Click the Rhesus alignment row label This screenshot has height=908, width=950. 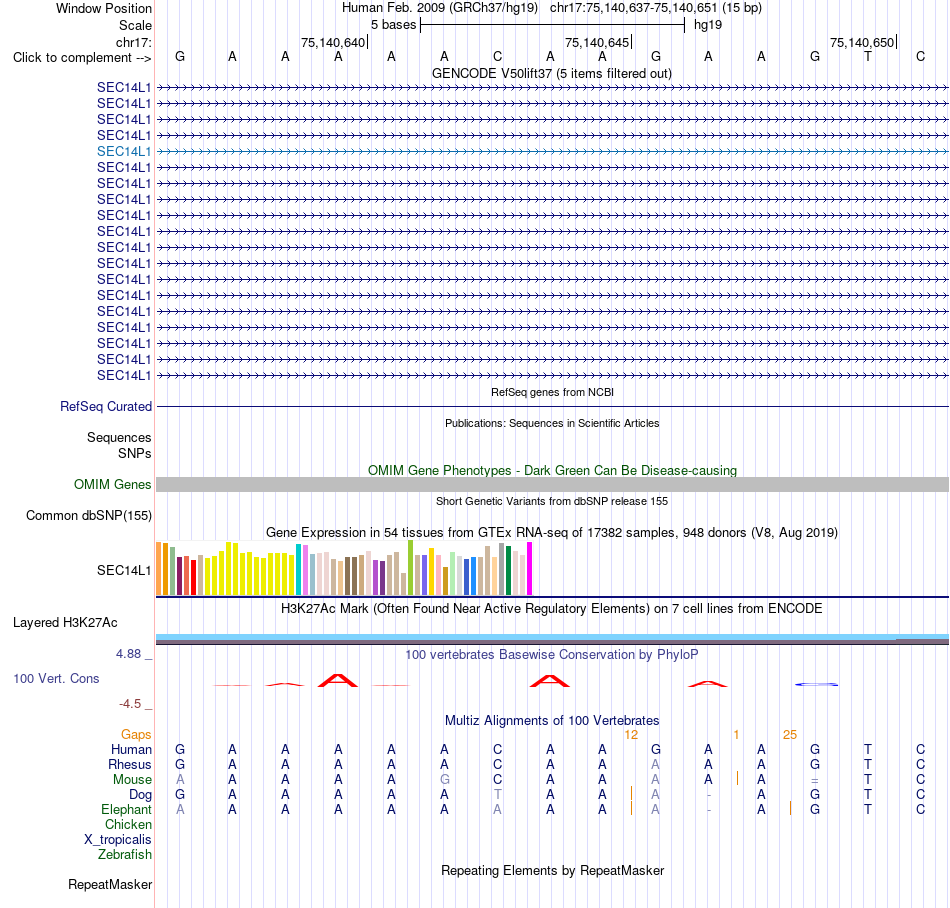(x=130, y=765)
